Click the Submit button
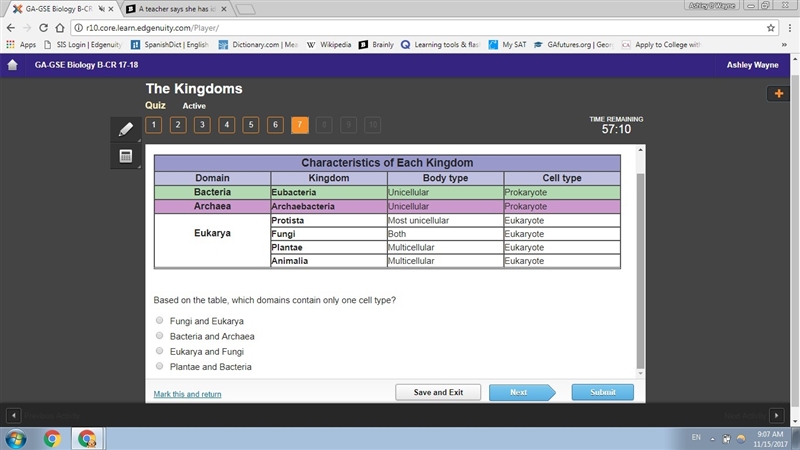The height and width of the screenshot is (450, 800). point(603,392)
